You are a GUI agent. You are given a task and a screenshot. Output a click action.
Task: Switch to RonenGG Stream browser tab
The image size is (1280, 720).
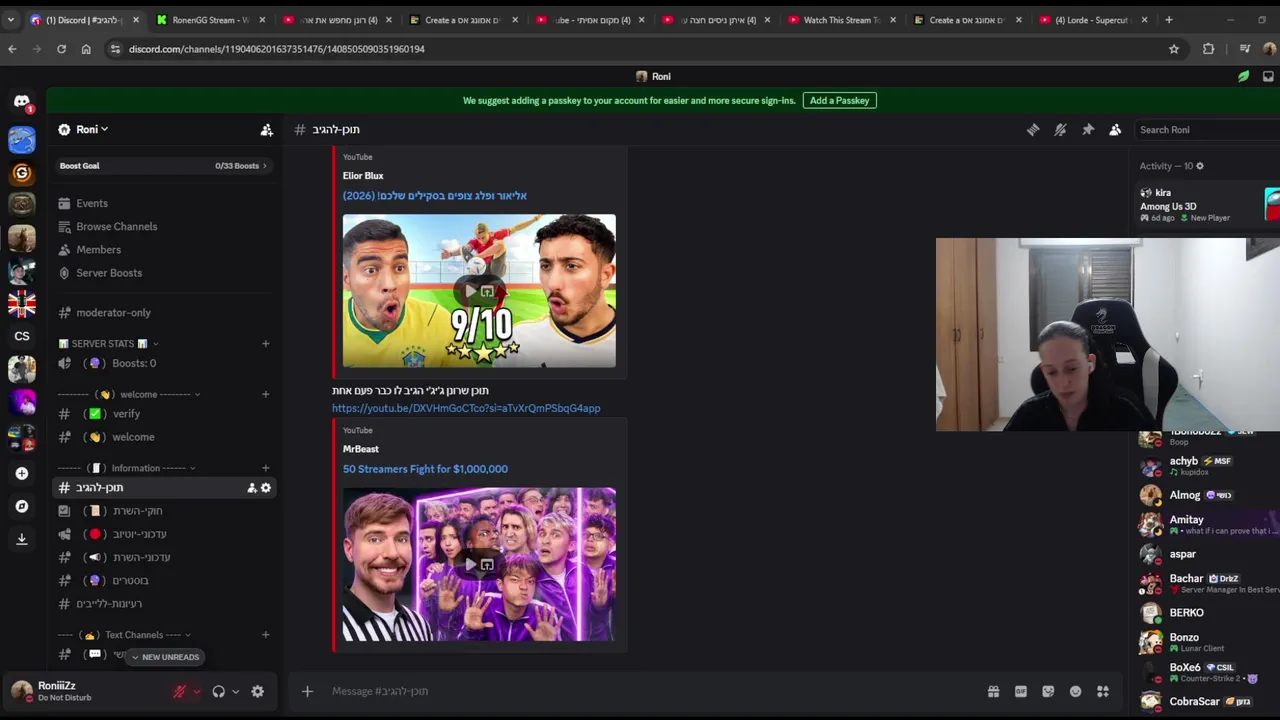(210, 20)
